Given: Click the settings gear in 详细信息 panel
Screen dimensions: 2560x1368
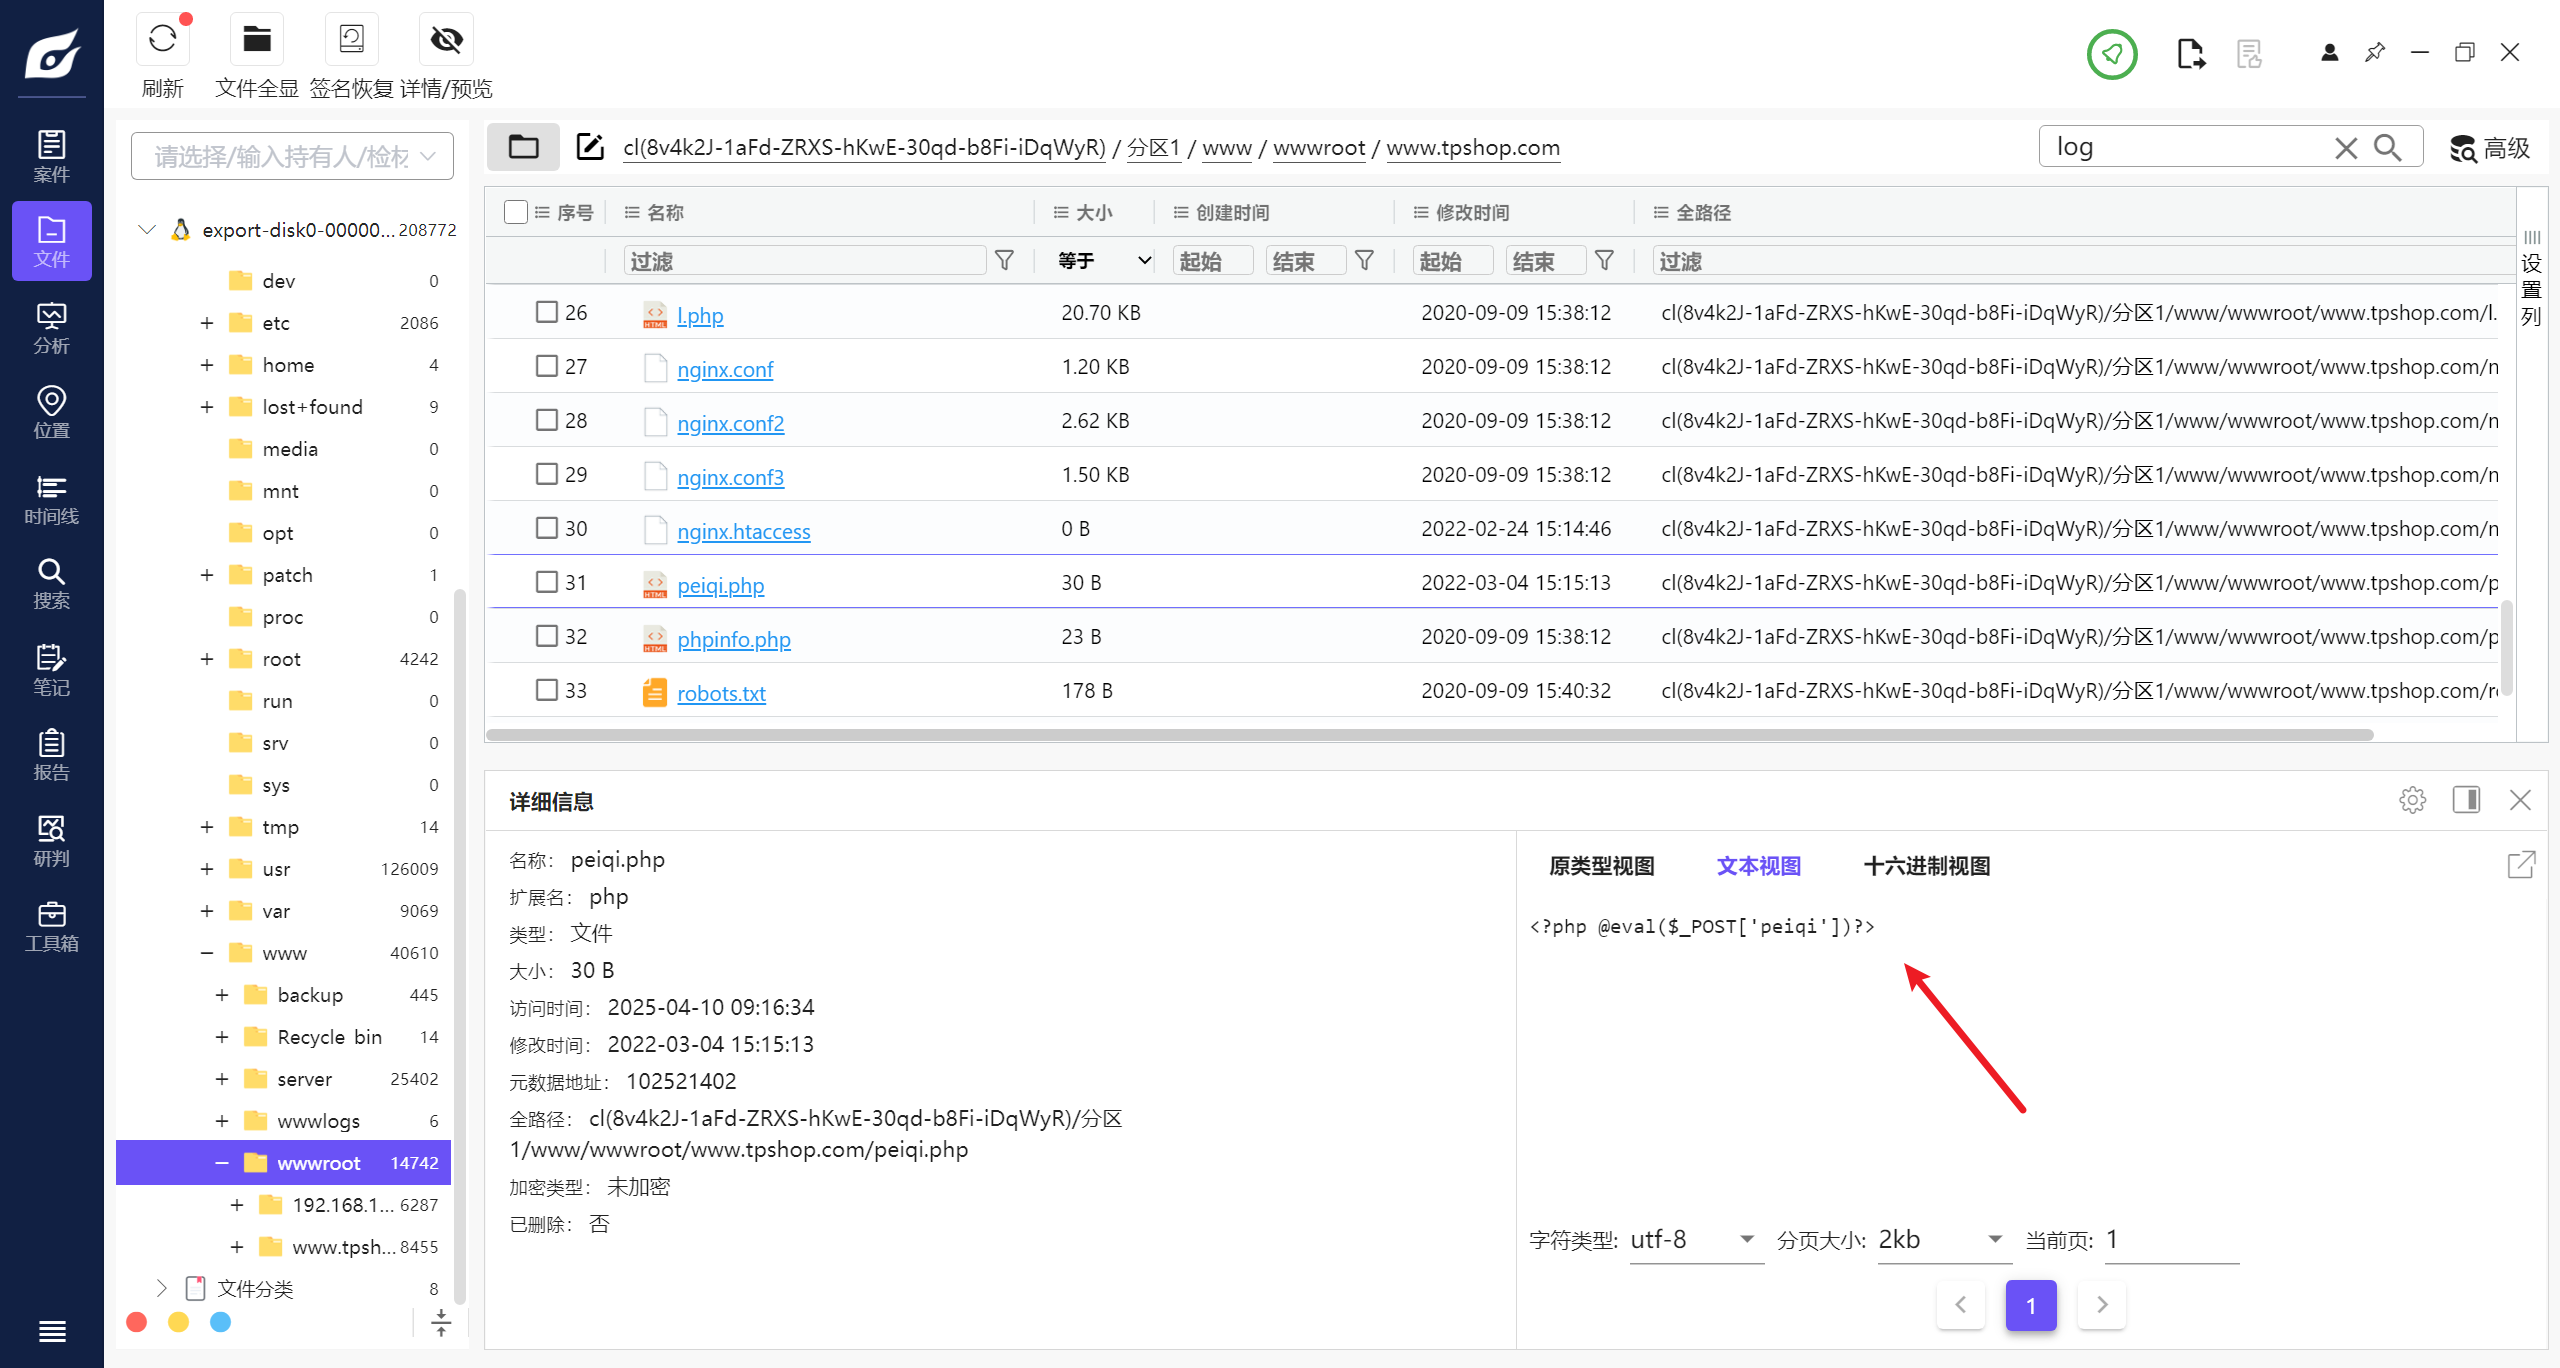Looking at the screenshot, I should [2412, 800].
